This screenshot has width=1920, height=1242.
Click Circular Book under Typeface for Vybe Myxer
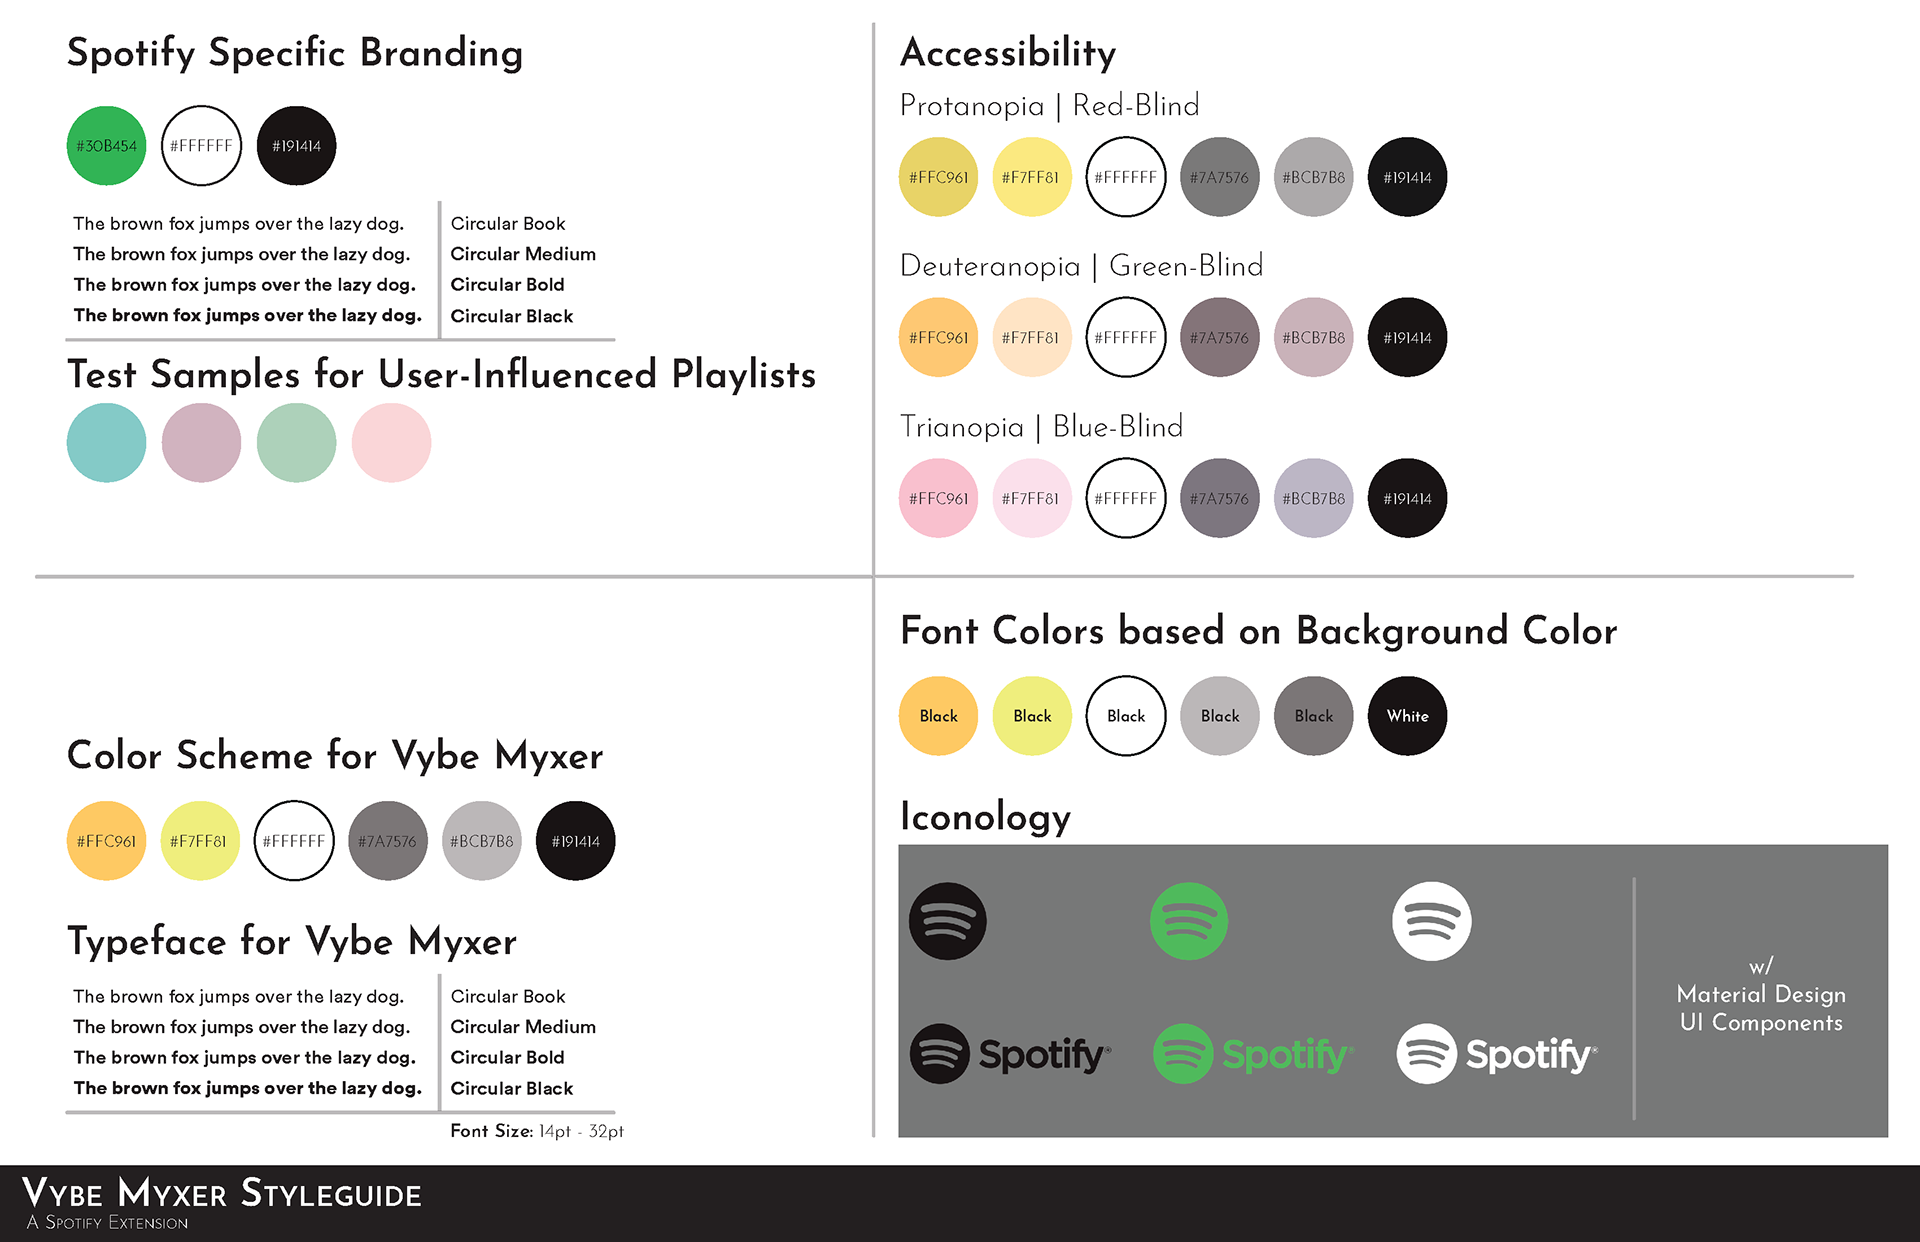508,997
